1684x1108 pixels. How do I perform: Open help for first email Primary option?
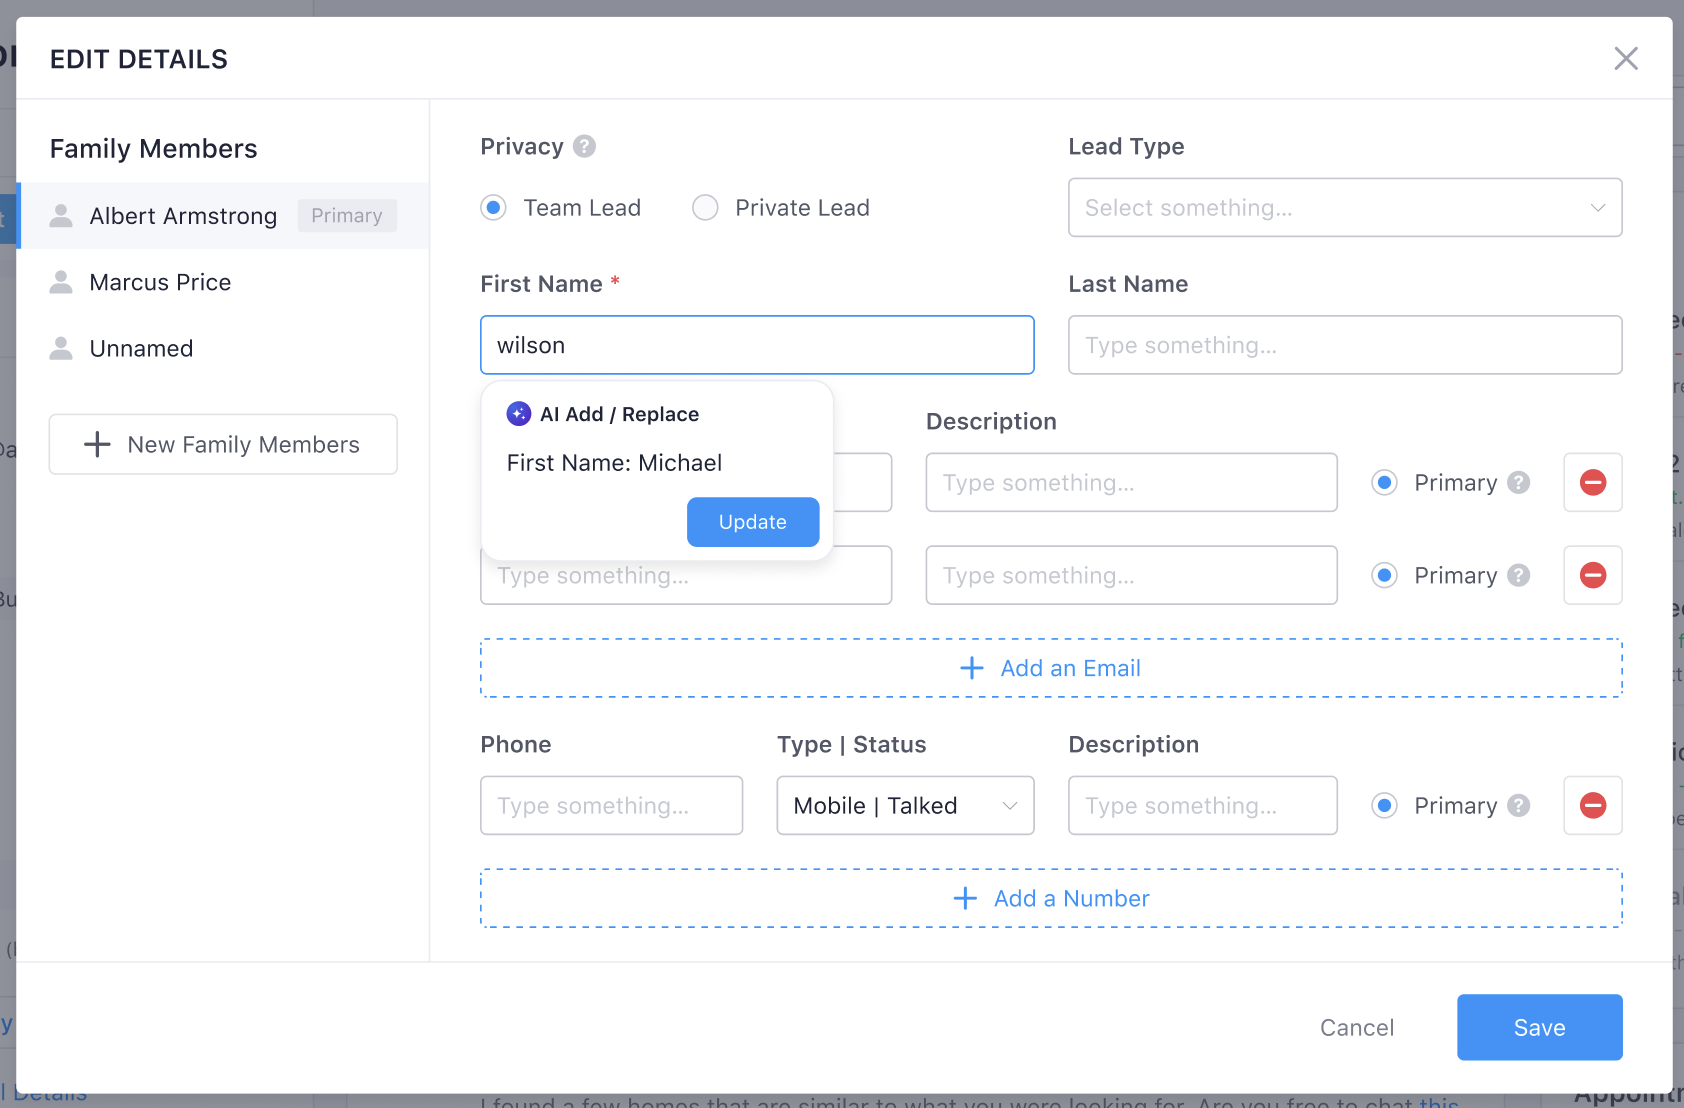pyautogui.click(x=1519, y=483)
